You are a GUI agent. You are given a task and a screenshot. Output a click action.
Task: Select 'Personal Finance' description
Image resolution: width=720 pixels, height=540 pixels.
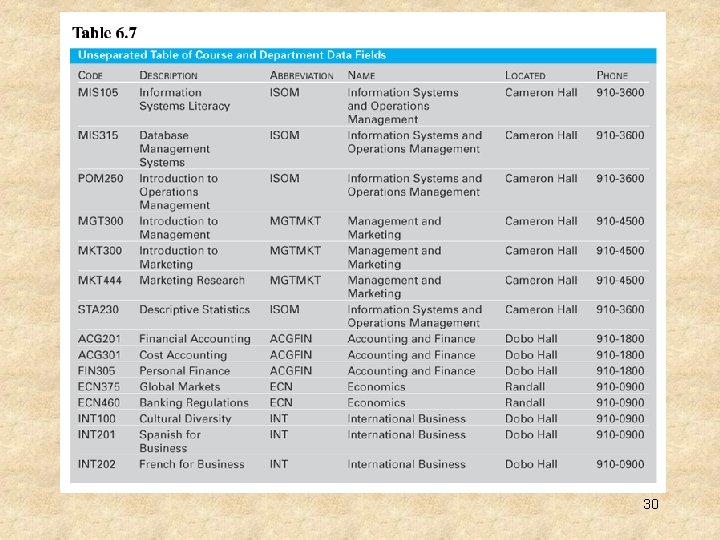(185, 371)
